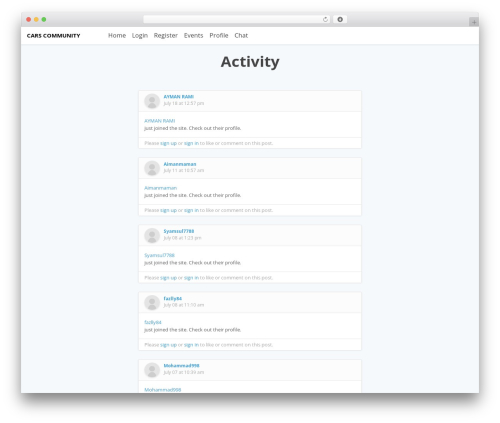Viewport: 500px width, 423px height.
Task: Click AYMAN RAMI's avatar image
Action: point(152,101)
